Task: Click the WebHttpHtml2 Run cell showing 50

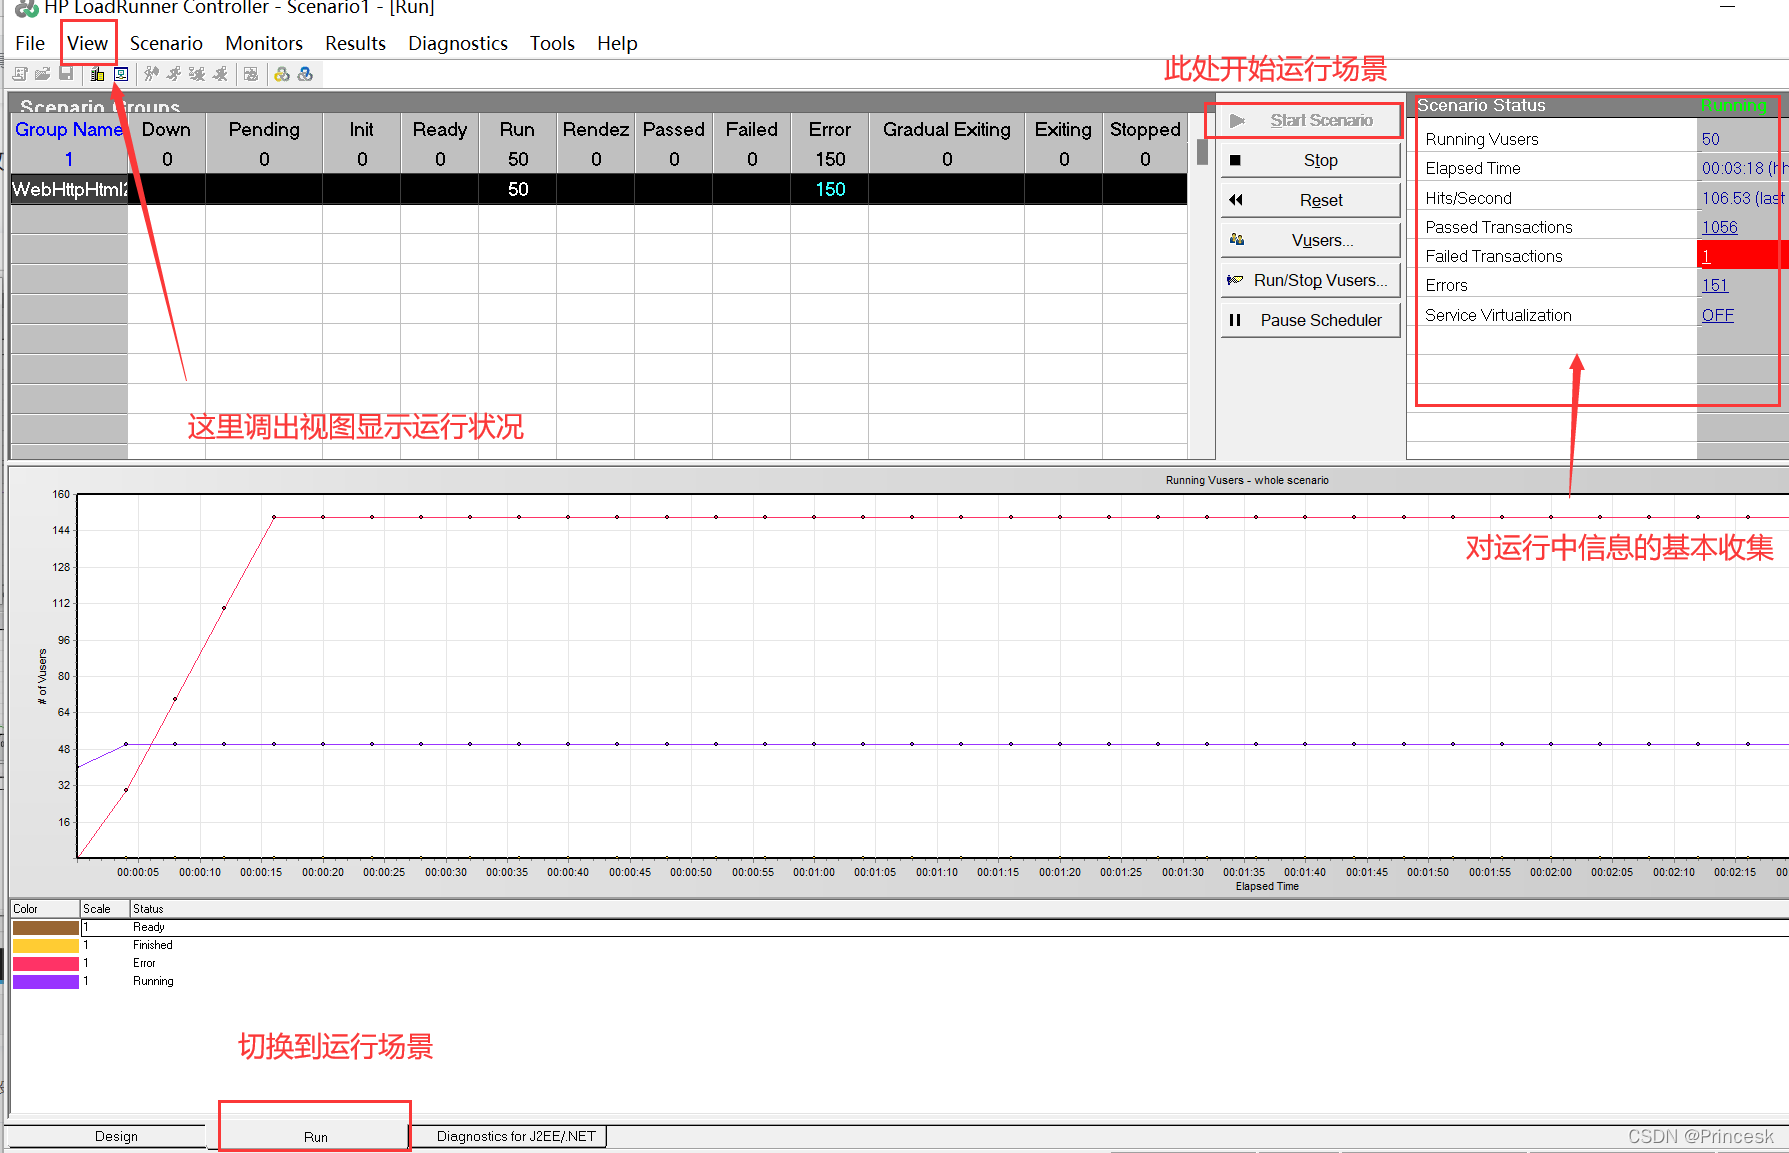Action: (x=518, y=189)
